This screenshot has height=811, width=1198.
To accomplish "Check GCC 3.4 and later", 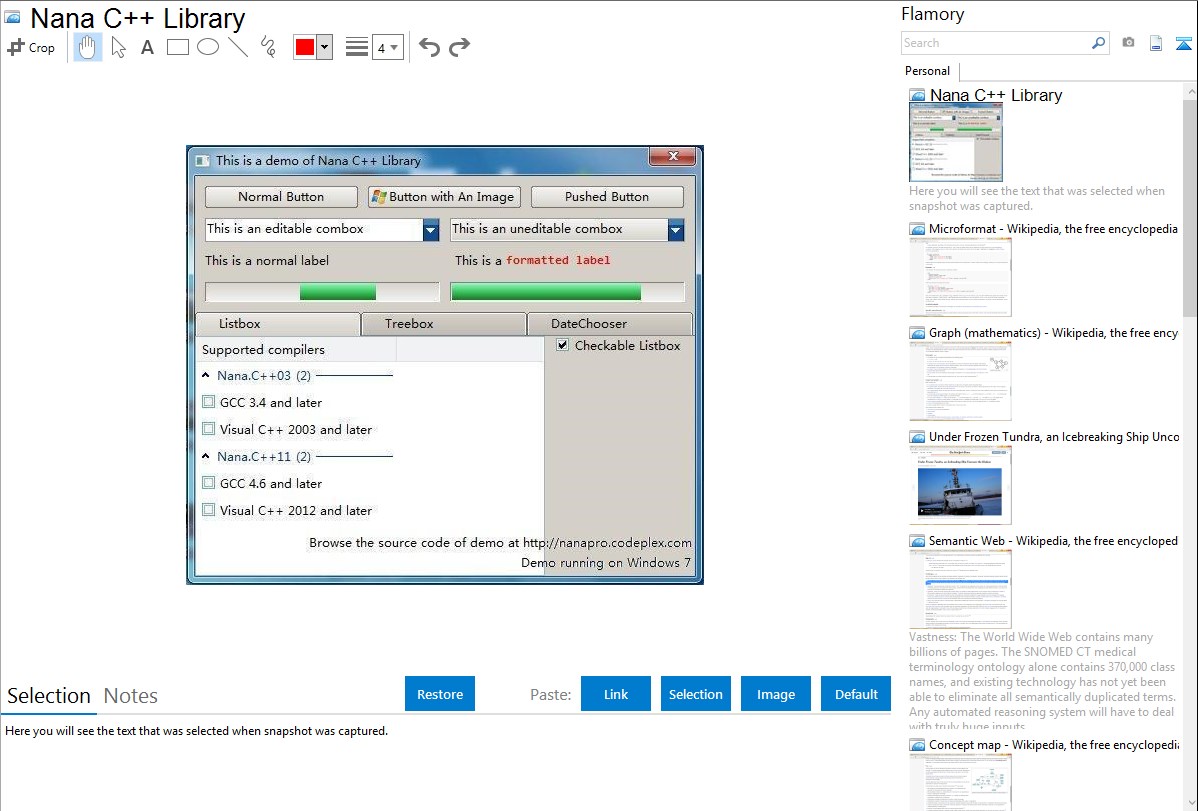I will (209, 402).
